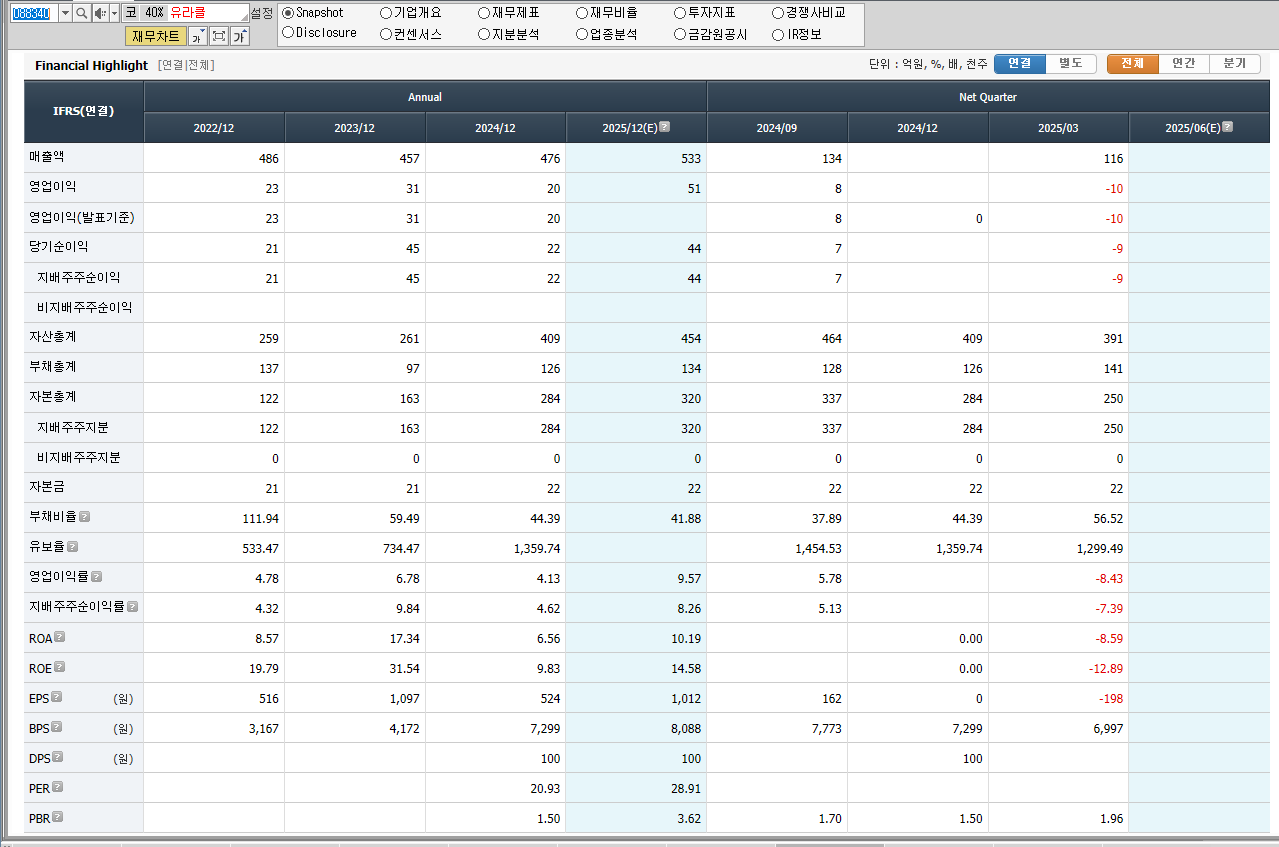Screen dimensions: 1279x847
Task: Switch to 연간 annual tab
Action: tap(1184, 63)
